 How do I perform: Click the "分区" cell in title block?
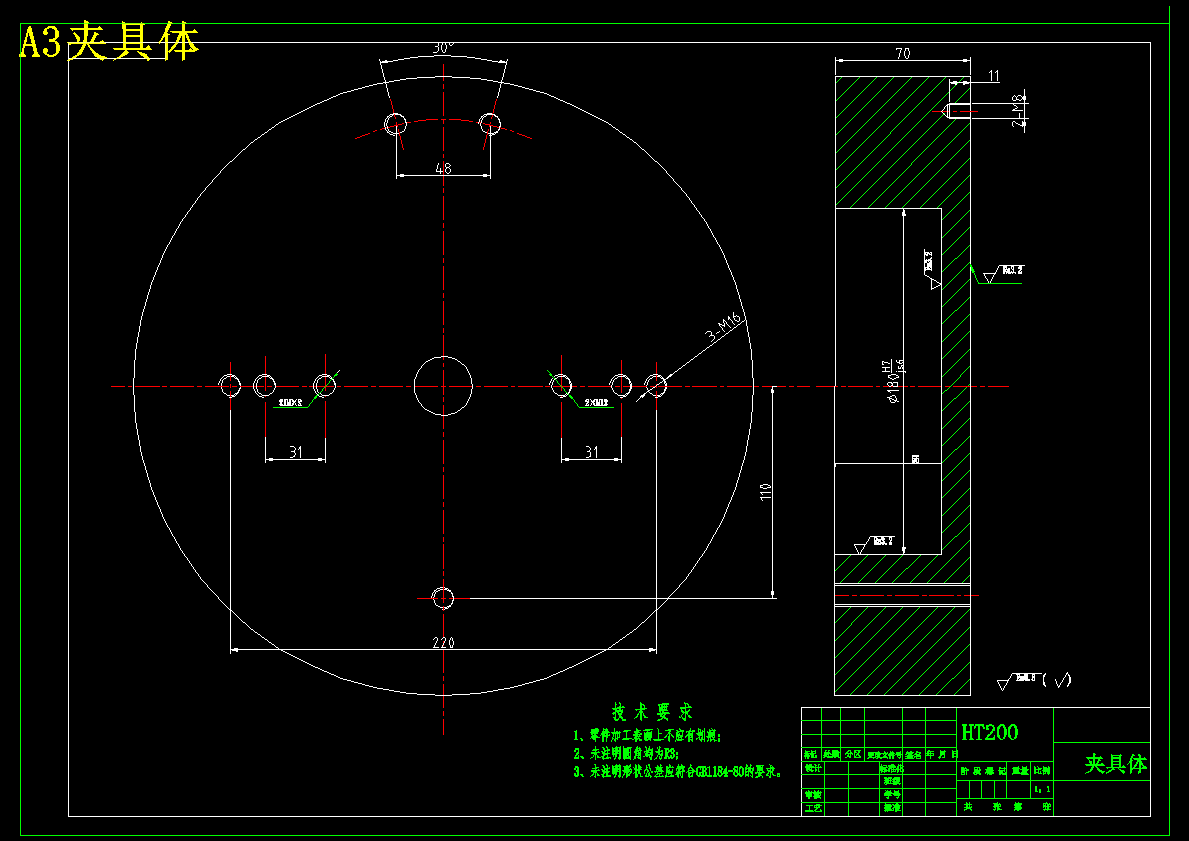853,754
